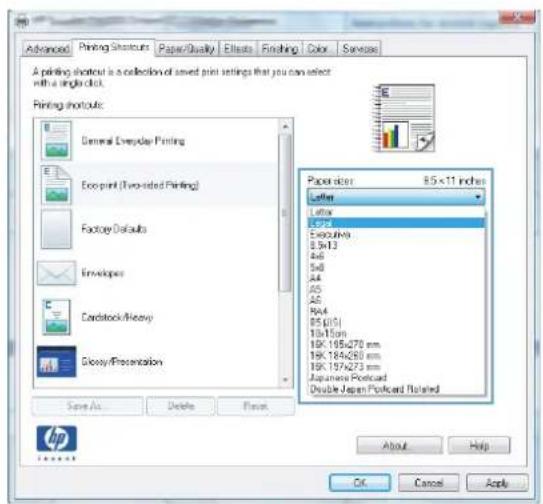Select the General Everyday Printing shortcut icon
543x504 pixels.
pos(56,140)
